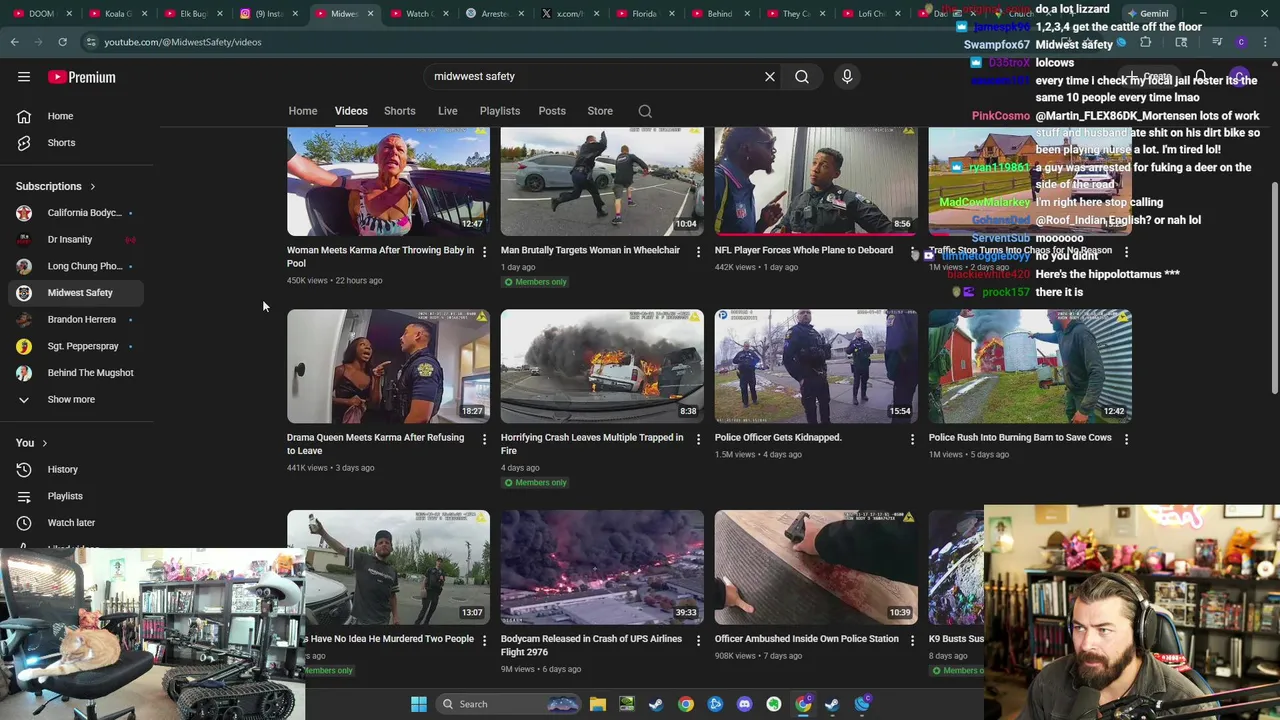1280x720 pixels.
Task: Switch to the channel Shorts tab
Action: [400, 111]
